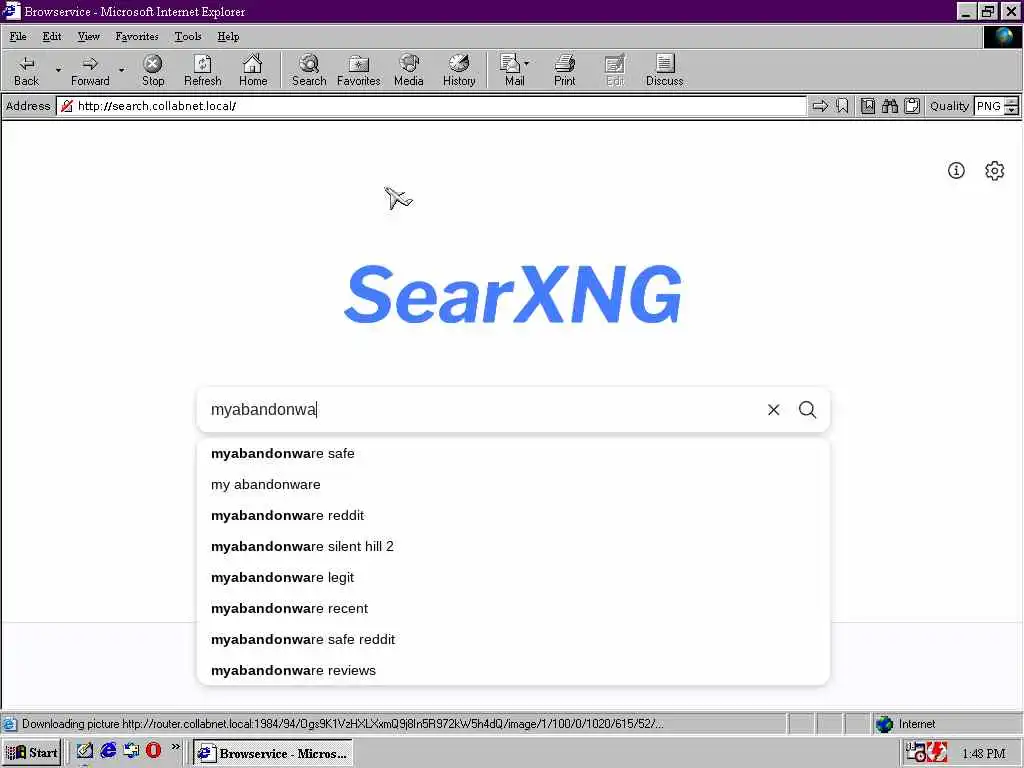Open SearXNG info (about) icon
The image size is (1024, 768).
(x=956, y=170)
